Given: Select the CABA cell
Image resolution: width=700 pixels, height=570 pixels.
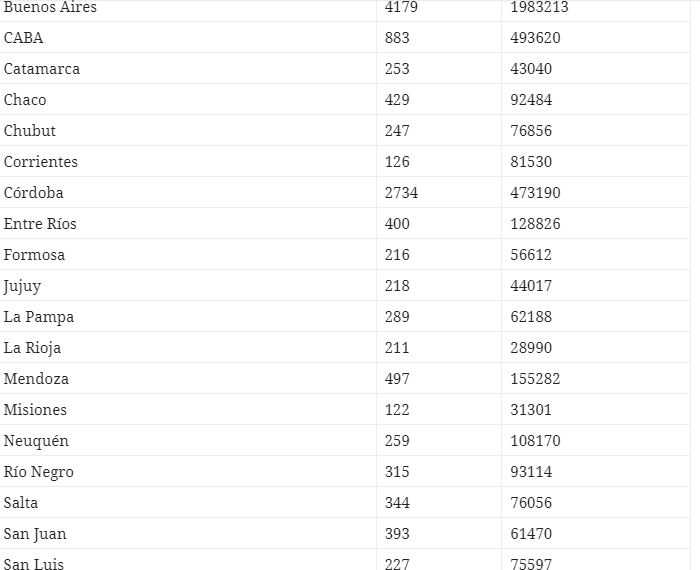Looking at the screenshot, I should 24,38.
